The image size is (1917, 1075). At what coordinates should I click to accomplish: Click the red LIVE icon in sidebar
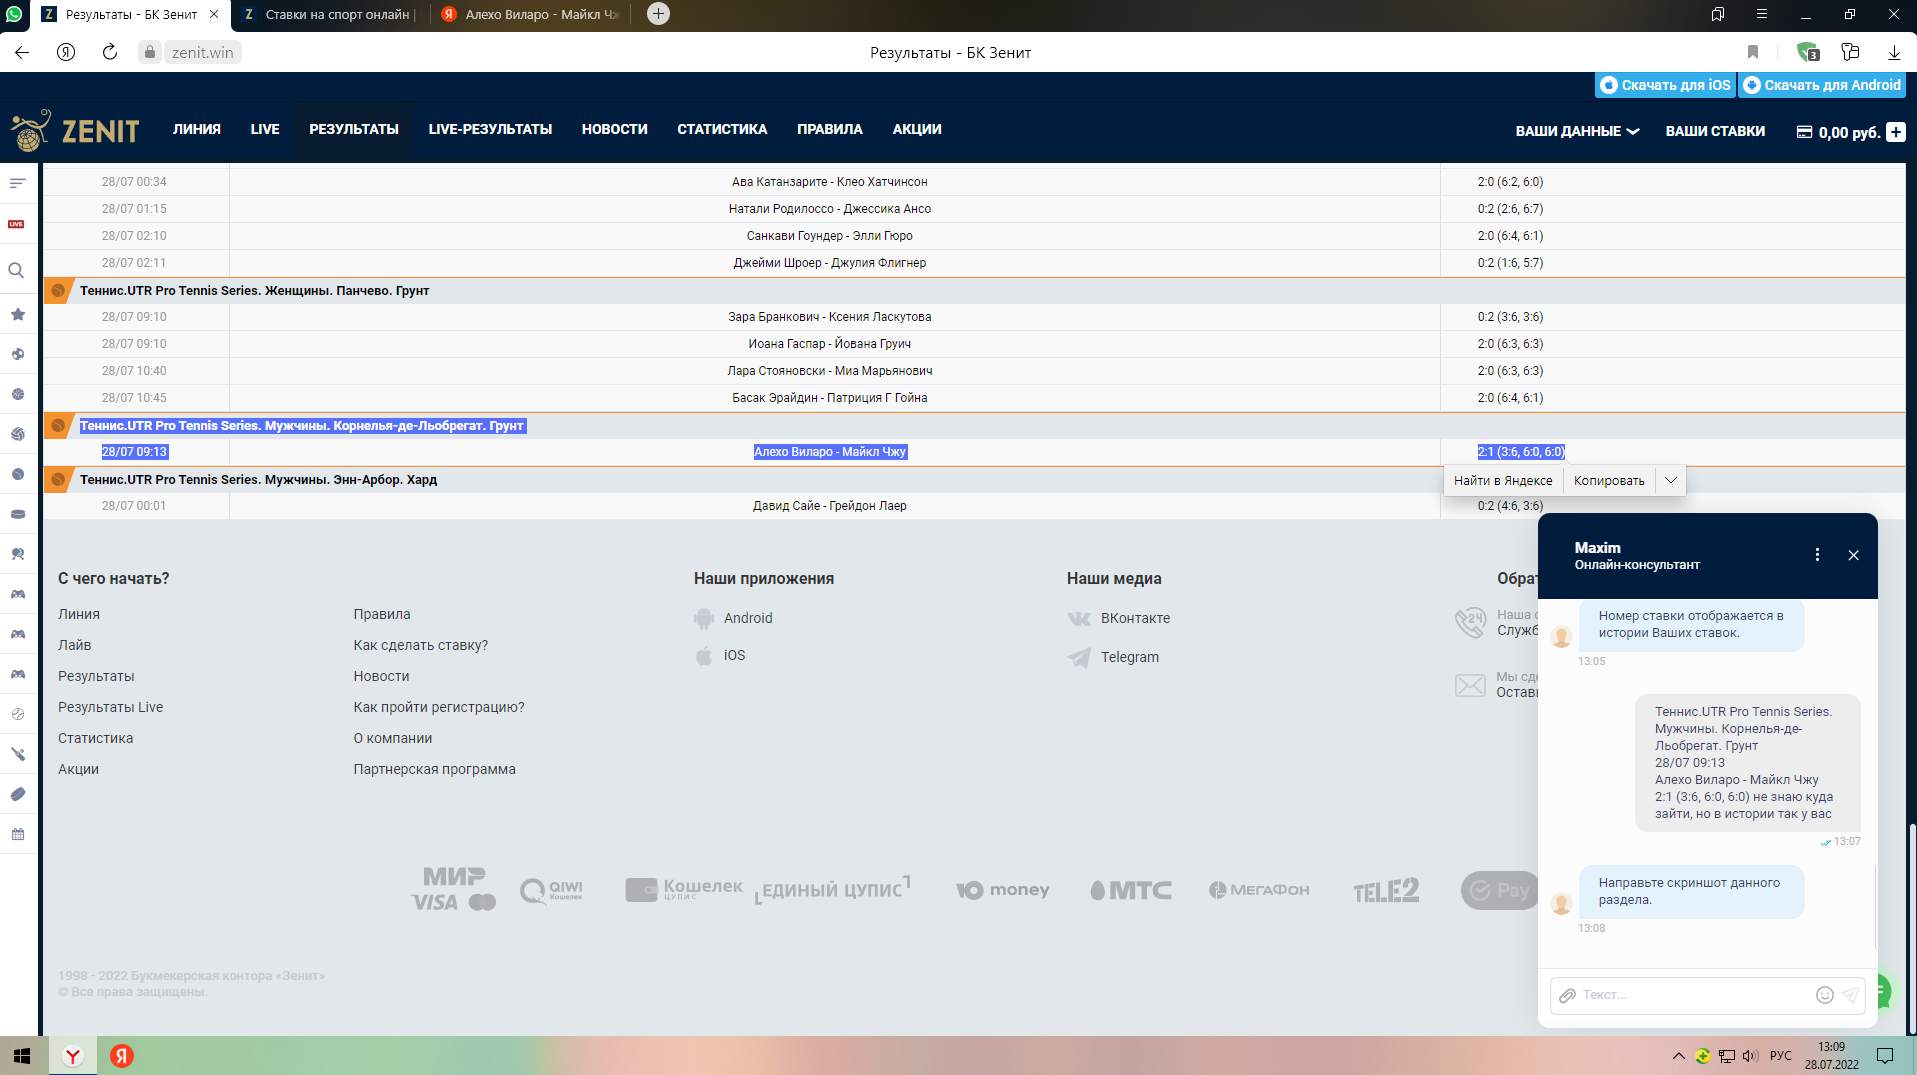click(17, 224)
